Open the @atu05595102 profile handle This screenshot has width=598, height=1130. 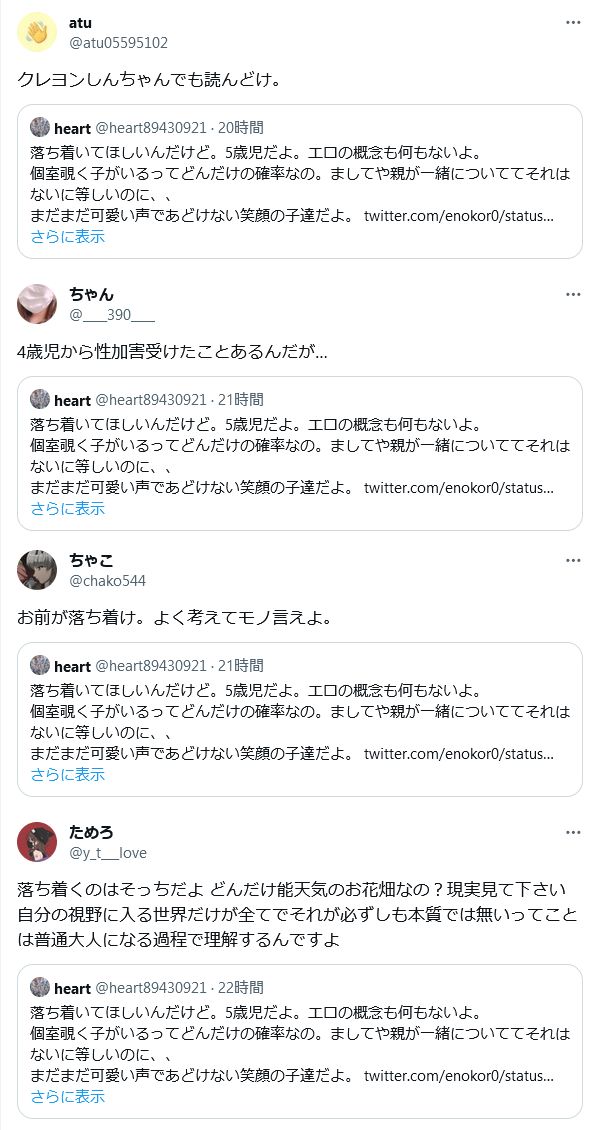(118, 43)
